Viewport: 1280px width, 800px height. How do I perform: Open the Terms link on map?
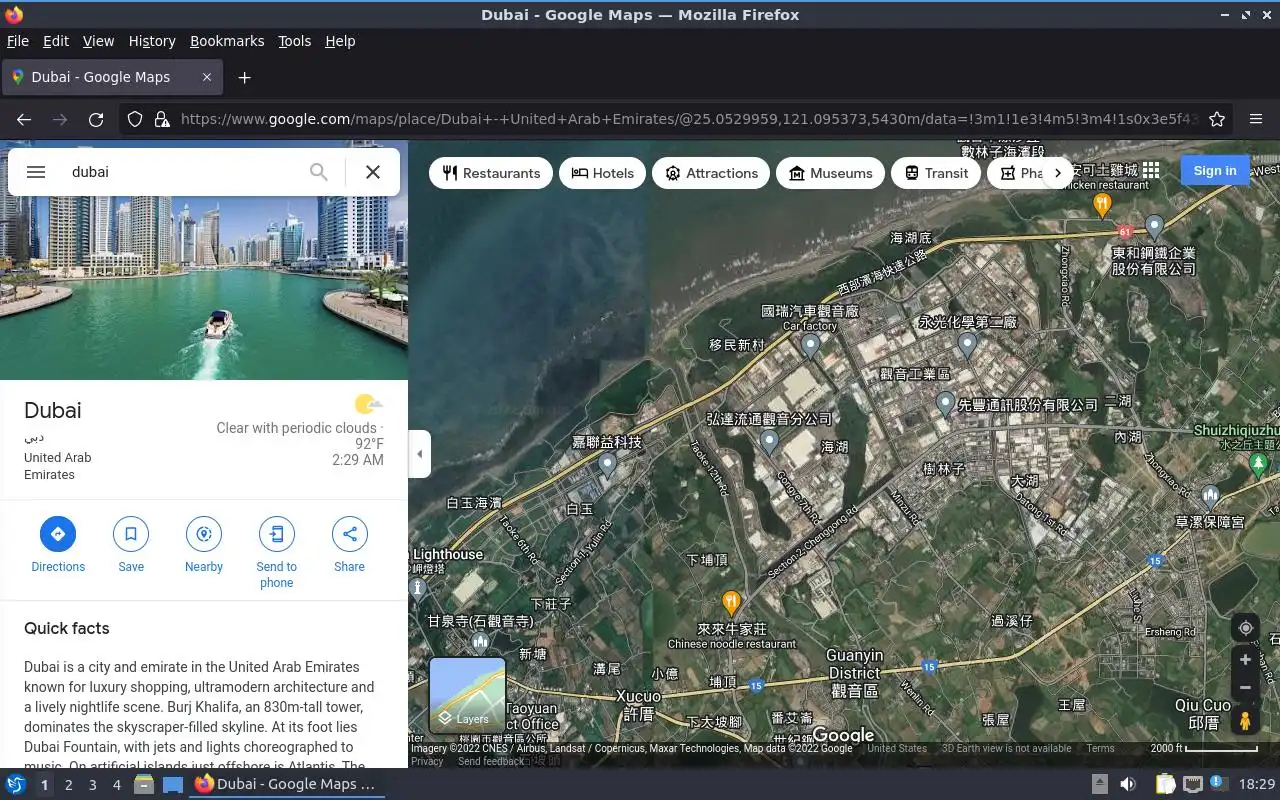(x=1100, y=748)
